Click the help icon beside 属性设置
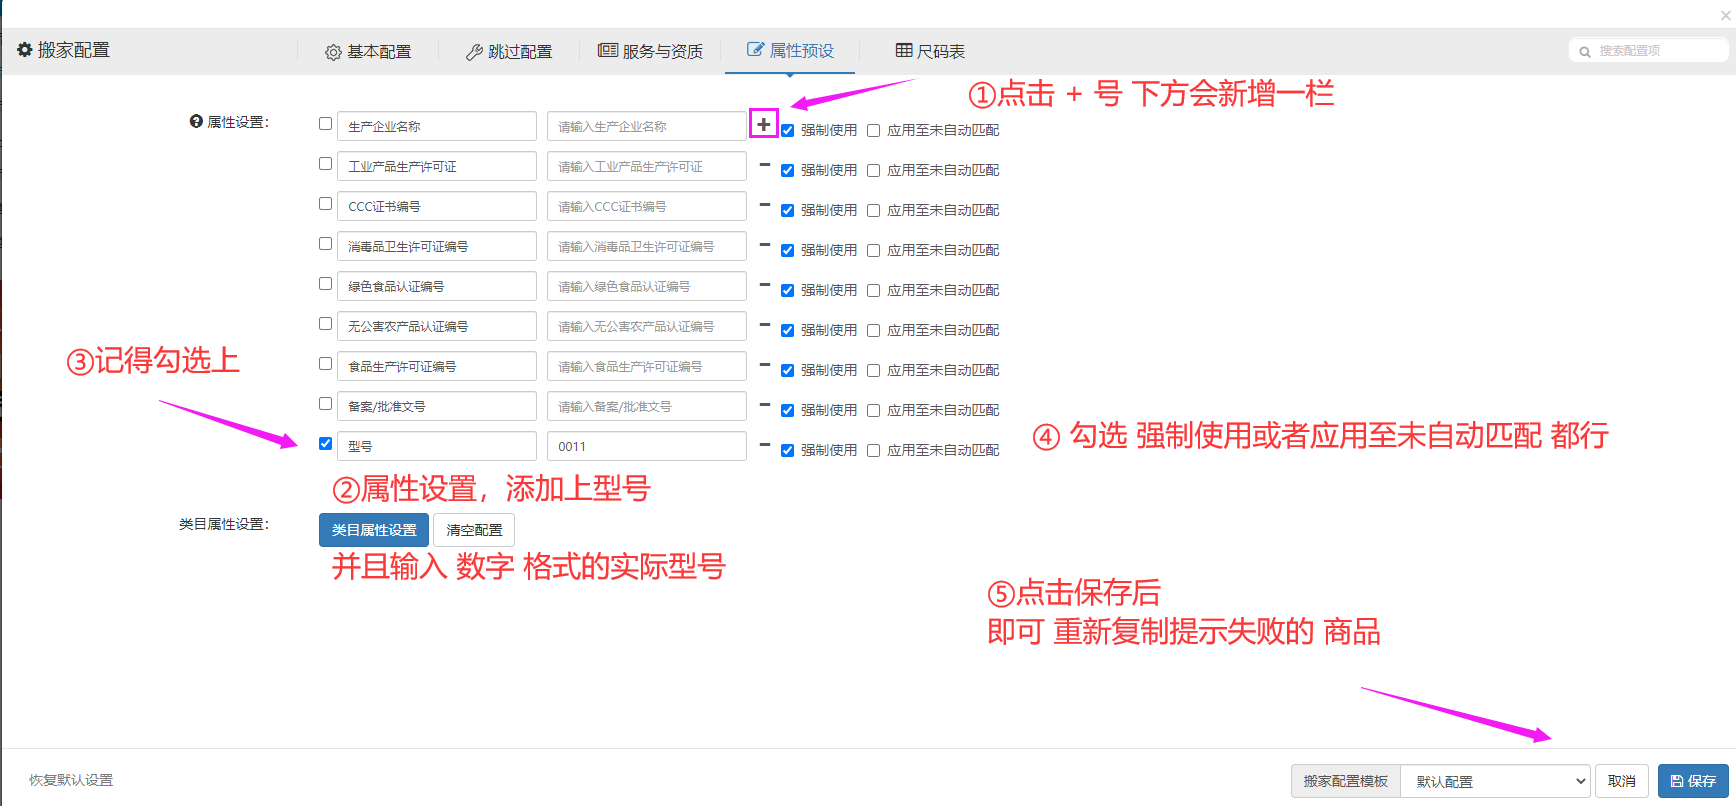 pyautogui.click(x=196, y=121)
